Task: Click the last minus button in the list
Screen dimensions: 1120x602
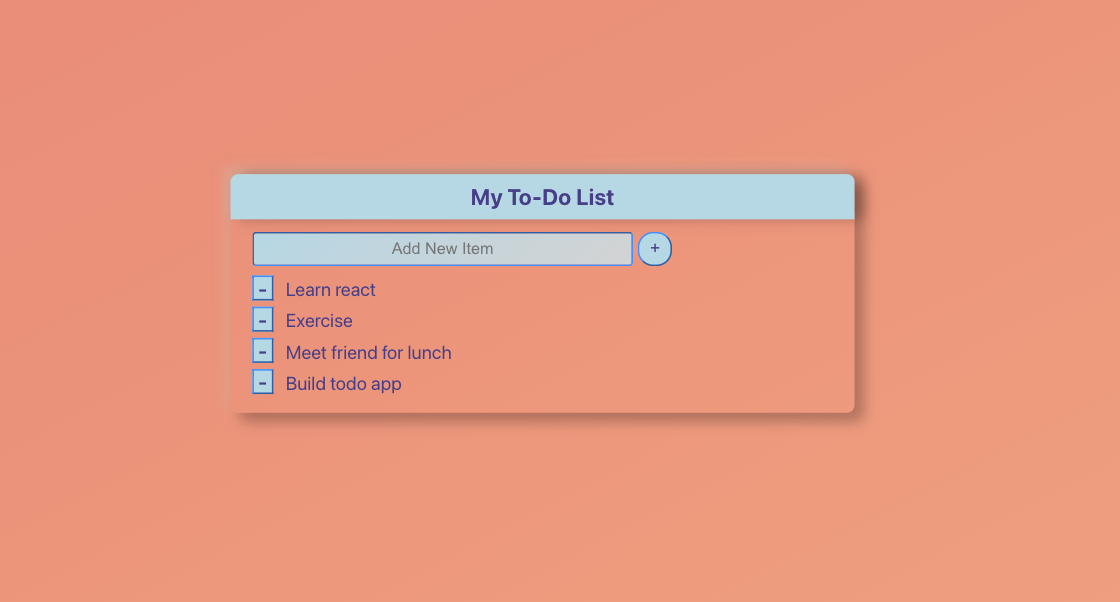Action: coord(263,382)
